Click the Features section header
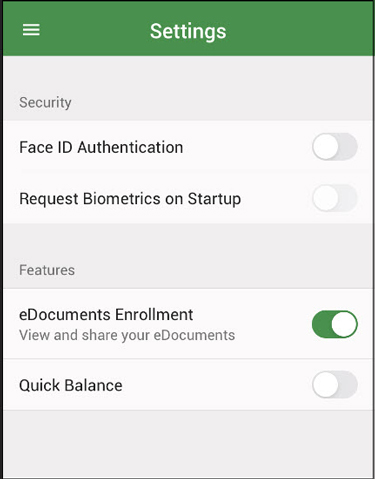The height and width of the screenshot is (479, 375). point(47,270)
